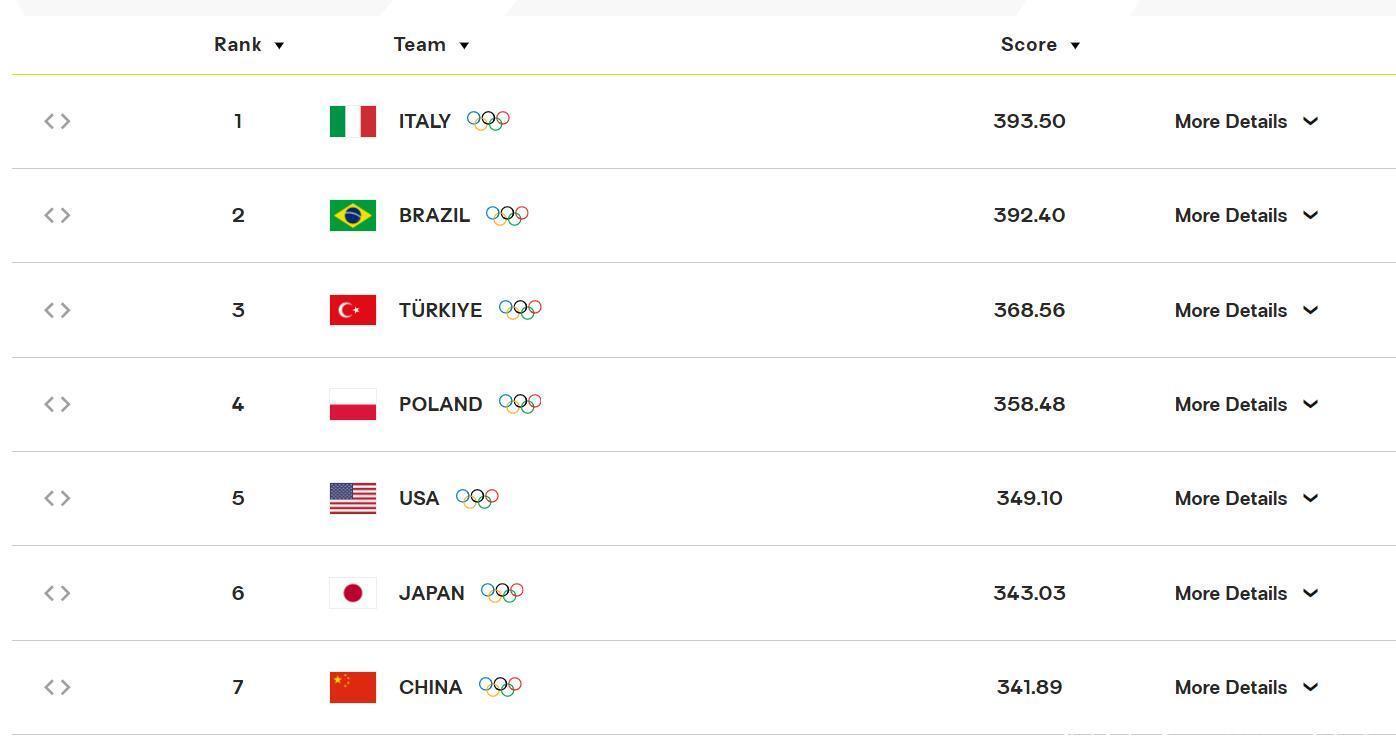This screenshot has height=742, width=1396.
Task: Open More Details for China
Action: point(1246,687)
